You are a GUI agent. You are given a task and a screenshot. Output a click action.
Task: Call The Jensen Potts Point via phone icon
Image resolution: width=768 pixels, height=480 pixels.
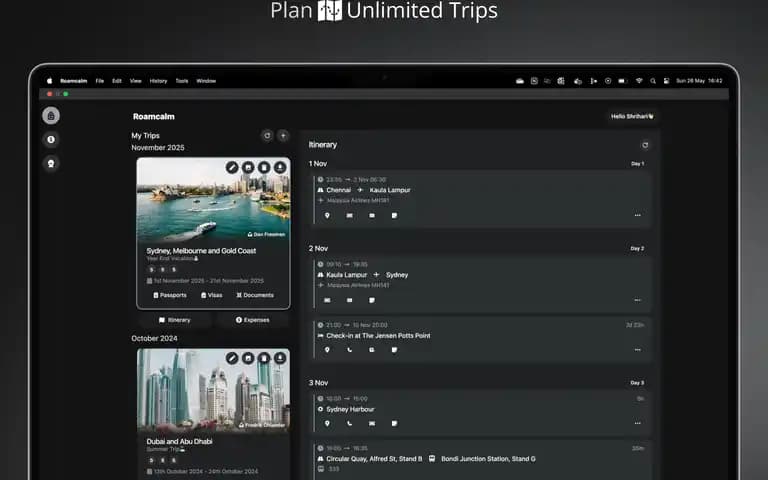click(350, 350)
